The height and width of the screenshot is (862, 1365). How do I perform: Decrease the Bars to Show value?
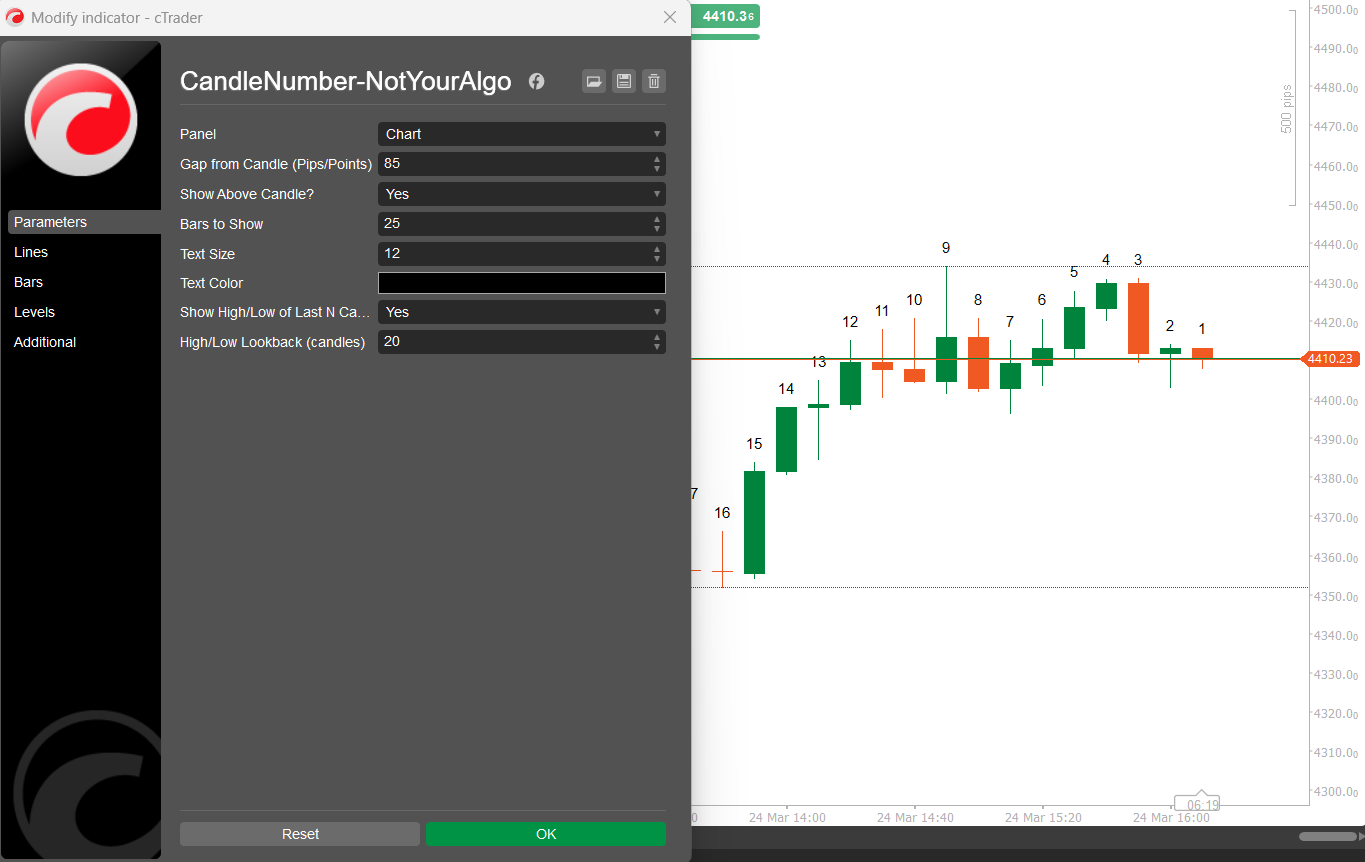tap(657, 229)
